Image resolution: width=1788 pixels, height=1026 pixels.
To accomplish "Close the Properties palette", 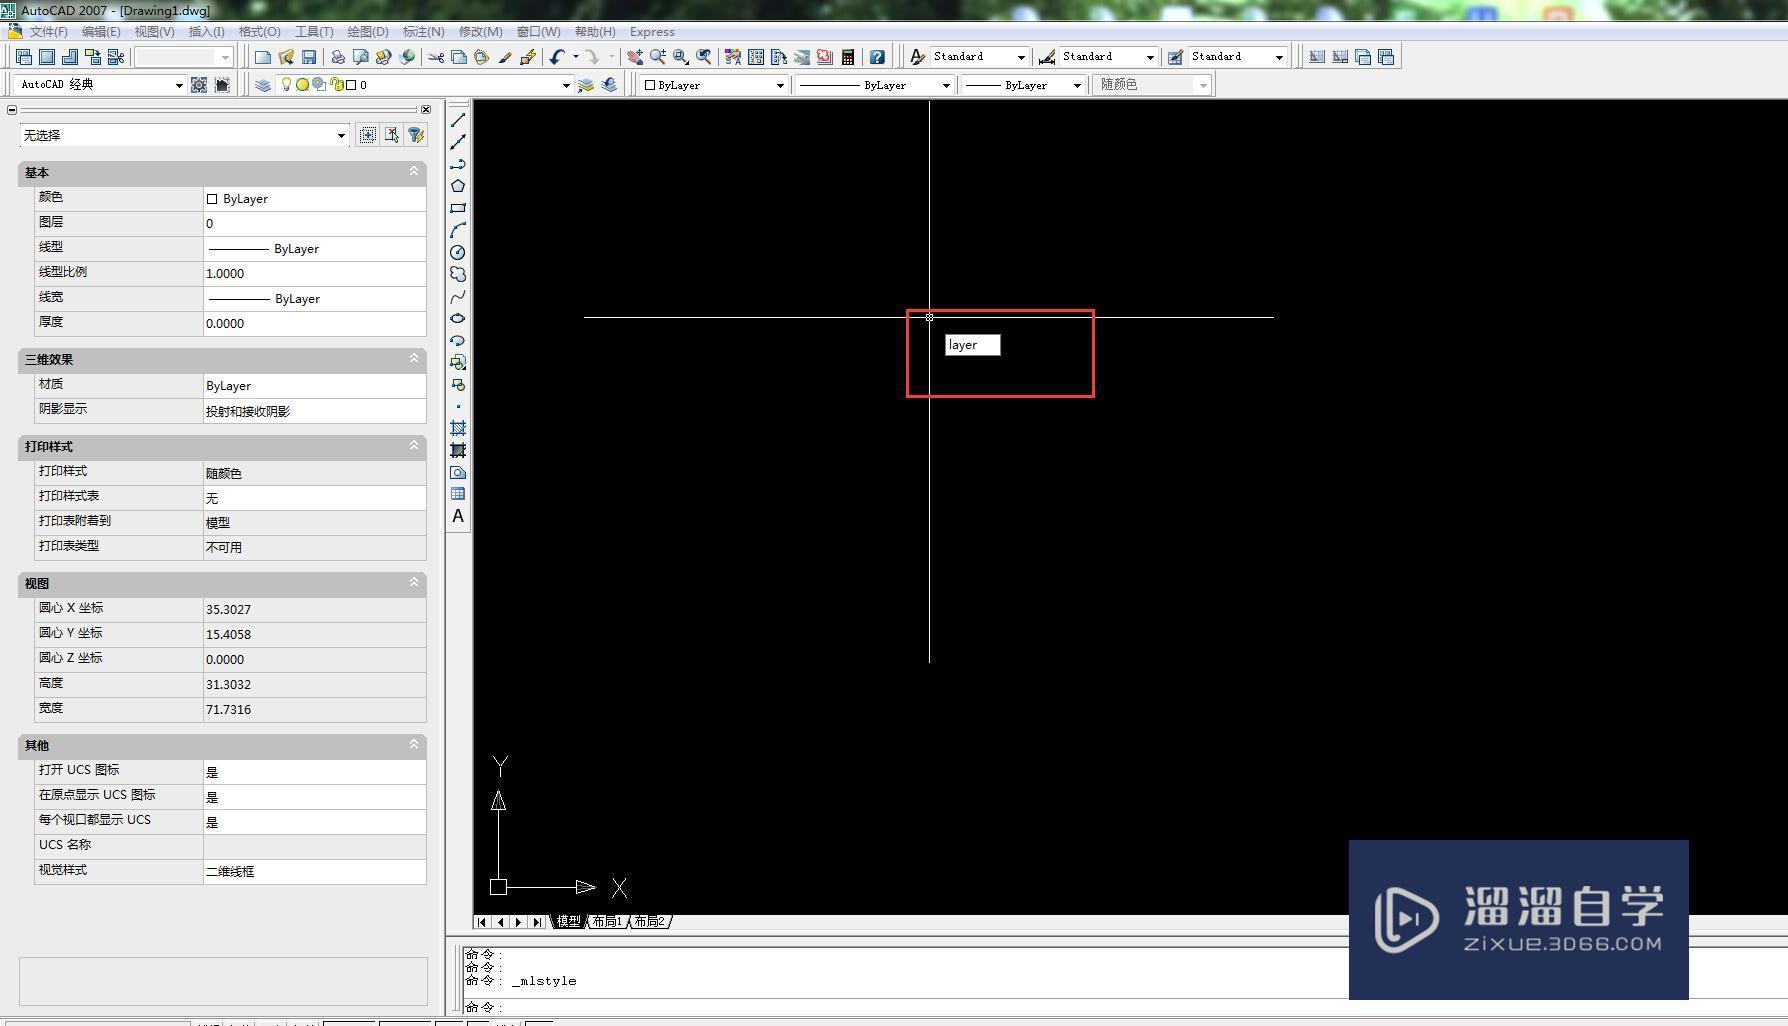I will coord(426,109).
